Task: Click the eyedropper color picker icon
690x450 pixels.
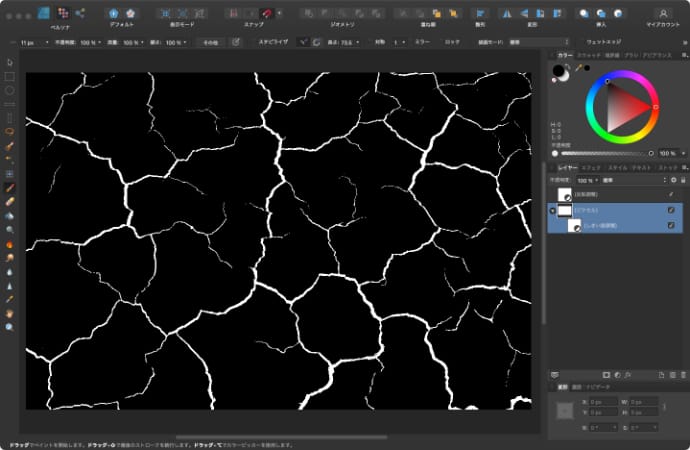Action: click(x=577, y=68)
